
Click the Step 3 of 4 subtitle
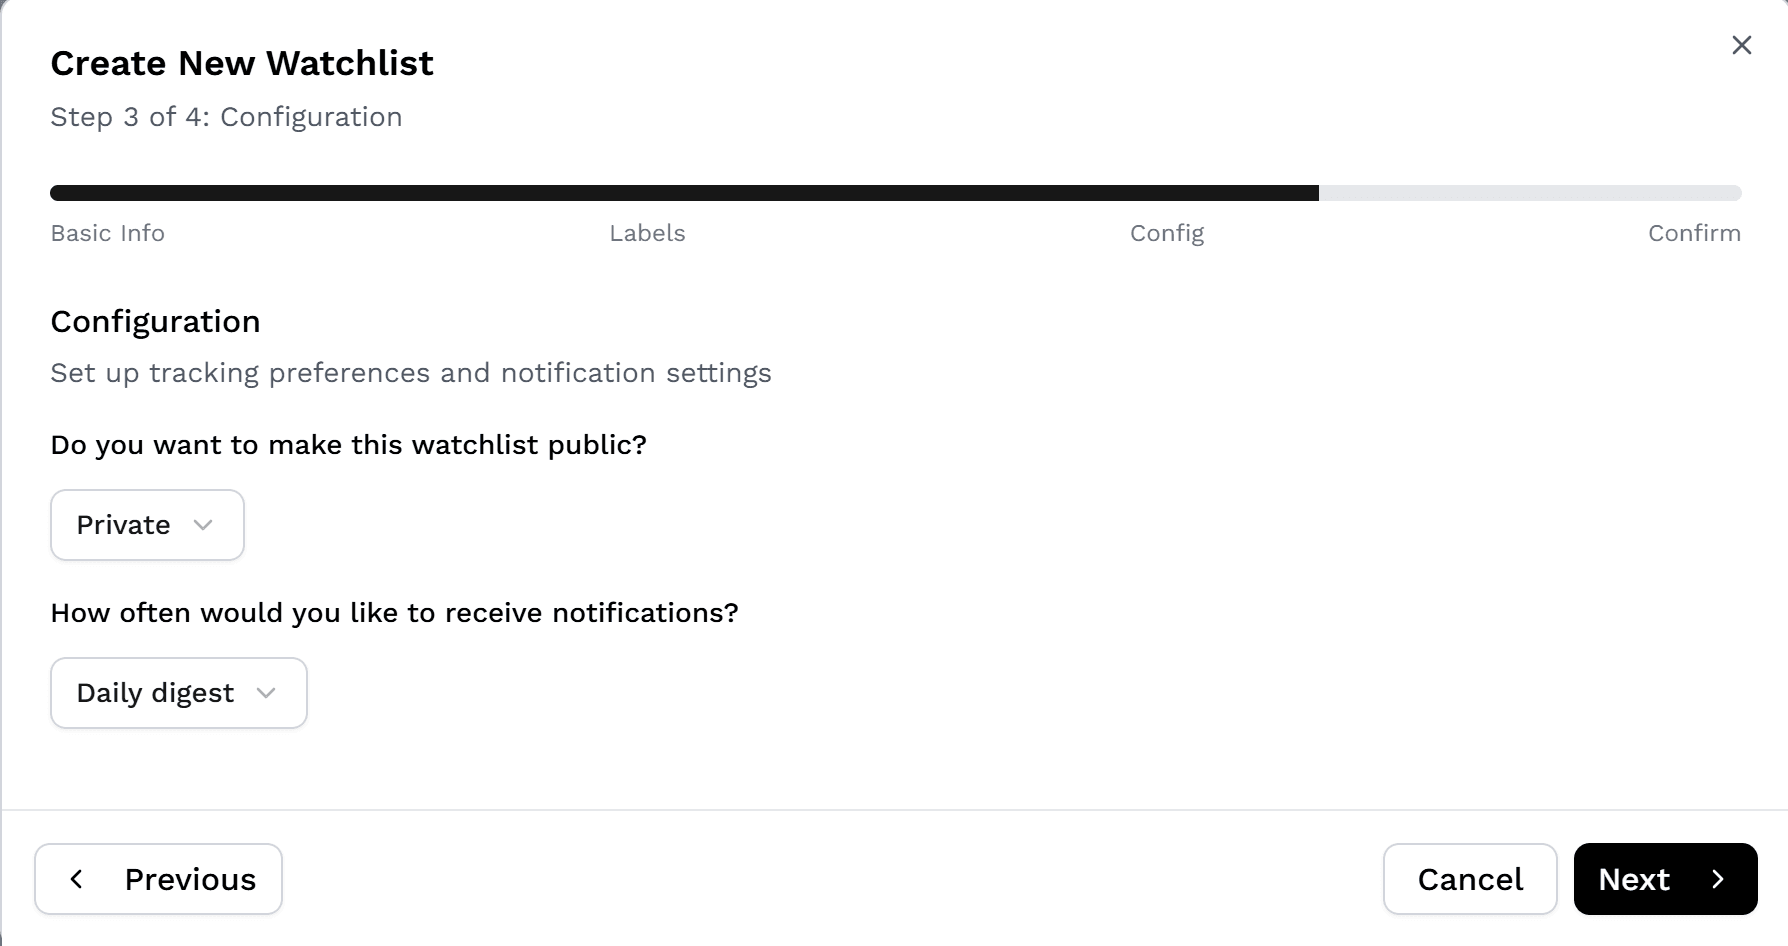click(225, 117)
